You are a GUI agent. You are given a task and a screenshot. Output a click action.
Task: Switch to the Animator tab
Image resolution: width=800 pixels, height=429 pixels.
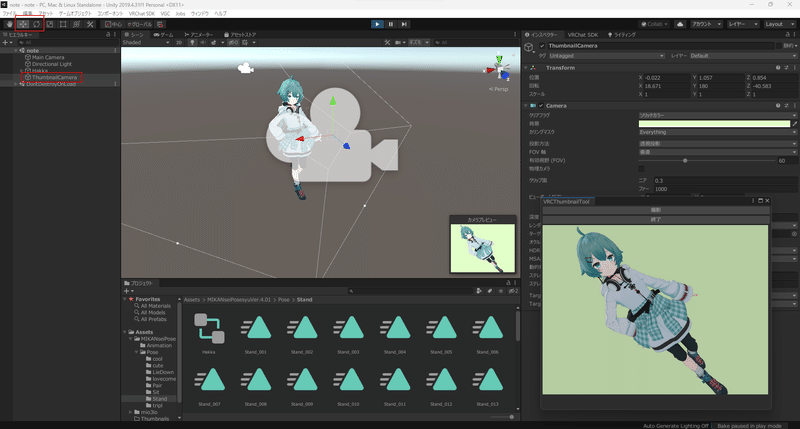coord(198,35)
